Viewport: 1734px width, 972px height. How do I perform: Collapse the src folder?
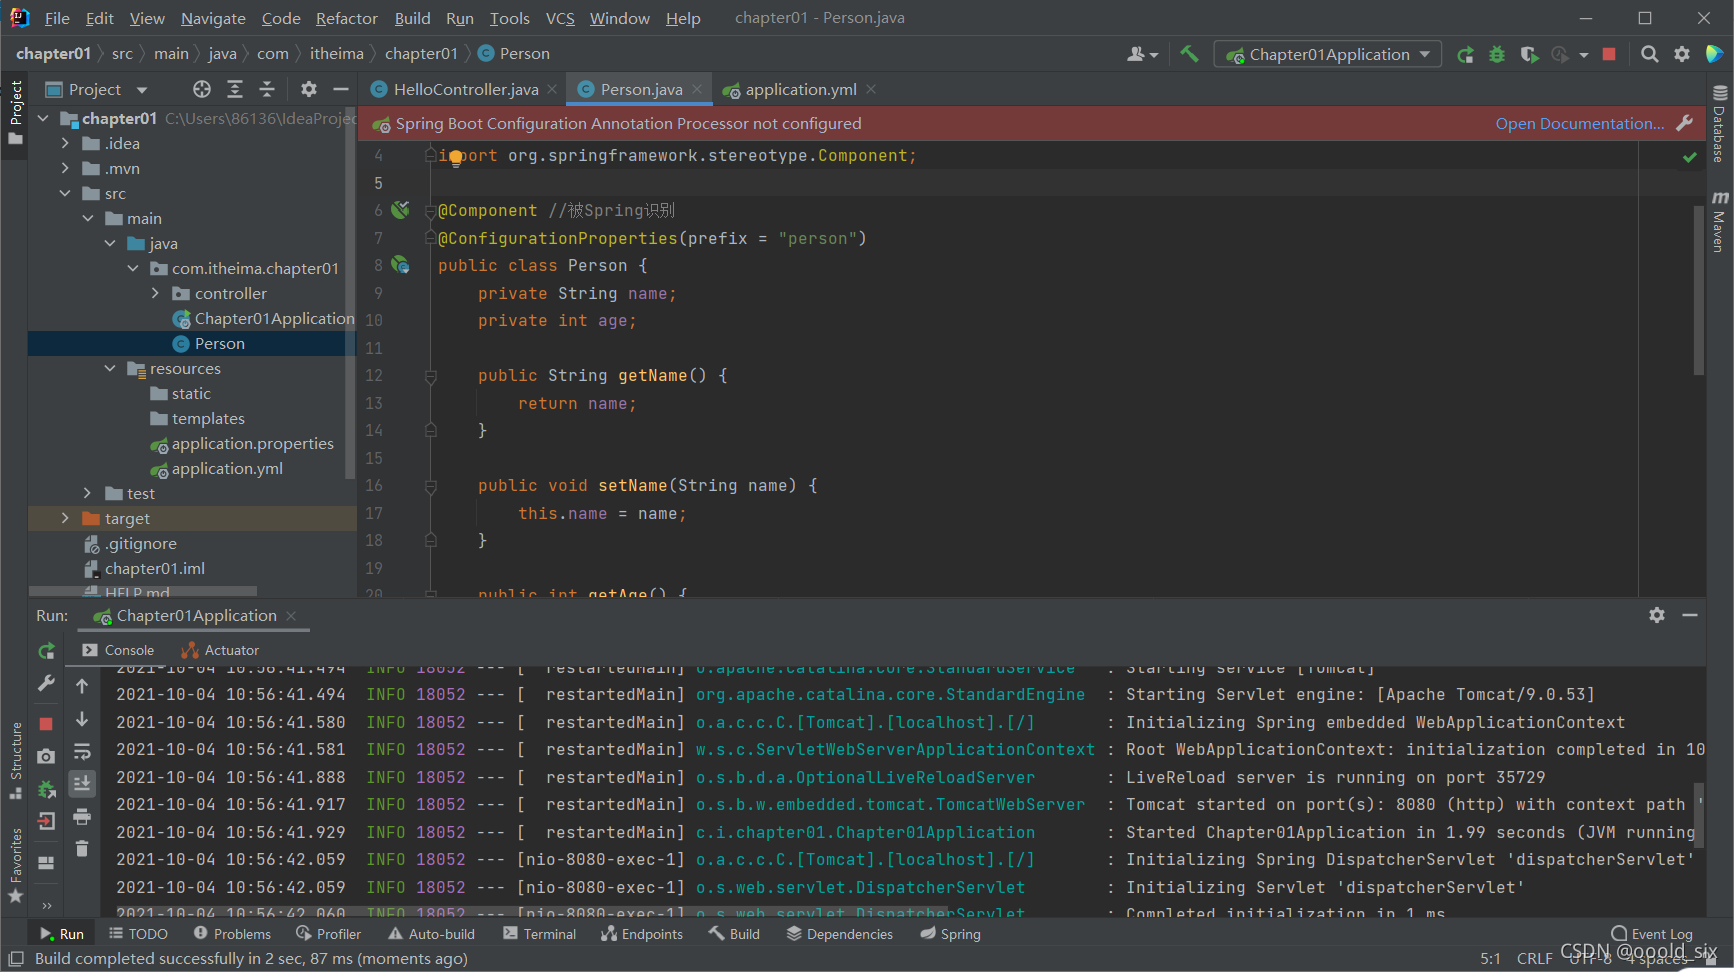click(x=65, y=193)
